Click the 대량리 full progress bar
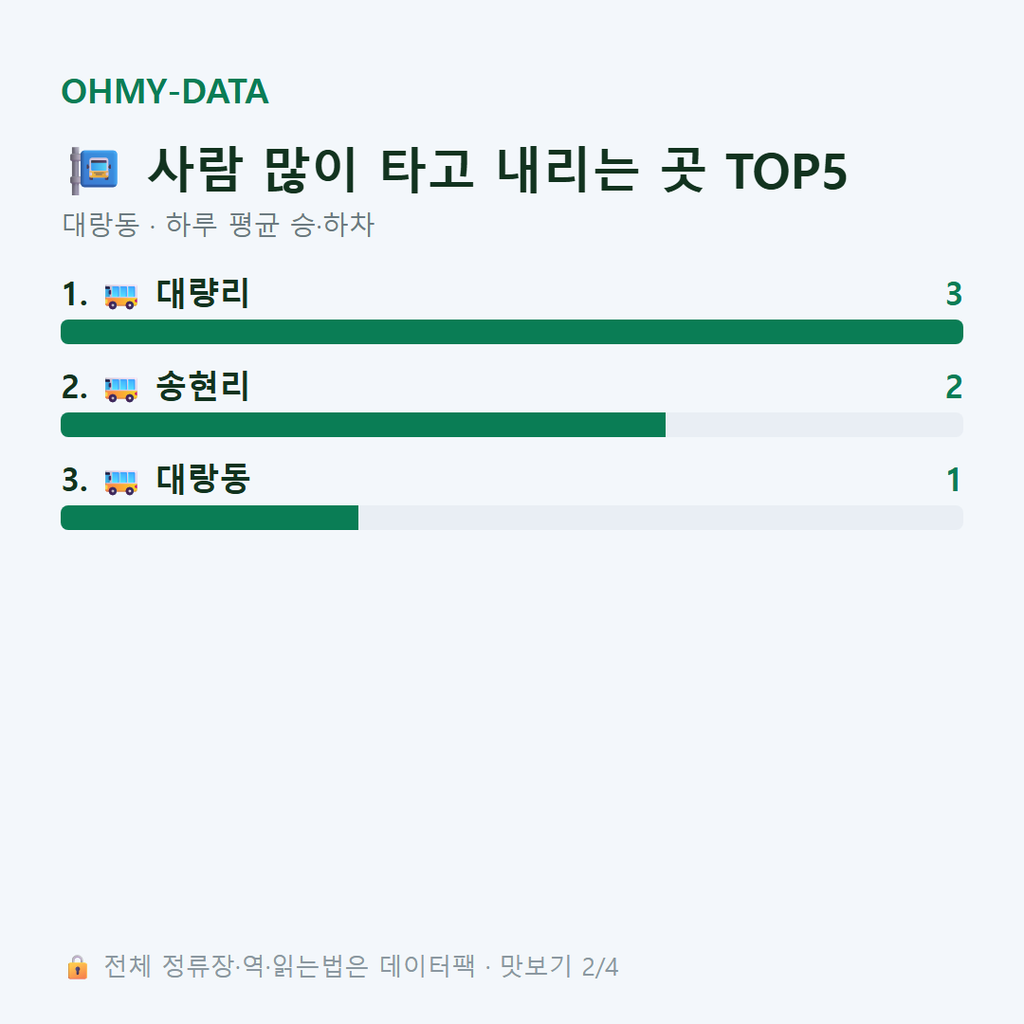Viewport: 1024px width, 1024px height. pyautogui.click(x=512, y=332)
